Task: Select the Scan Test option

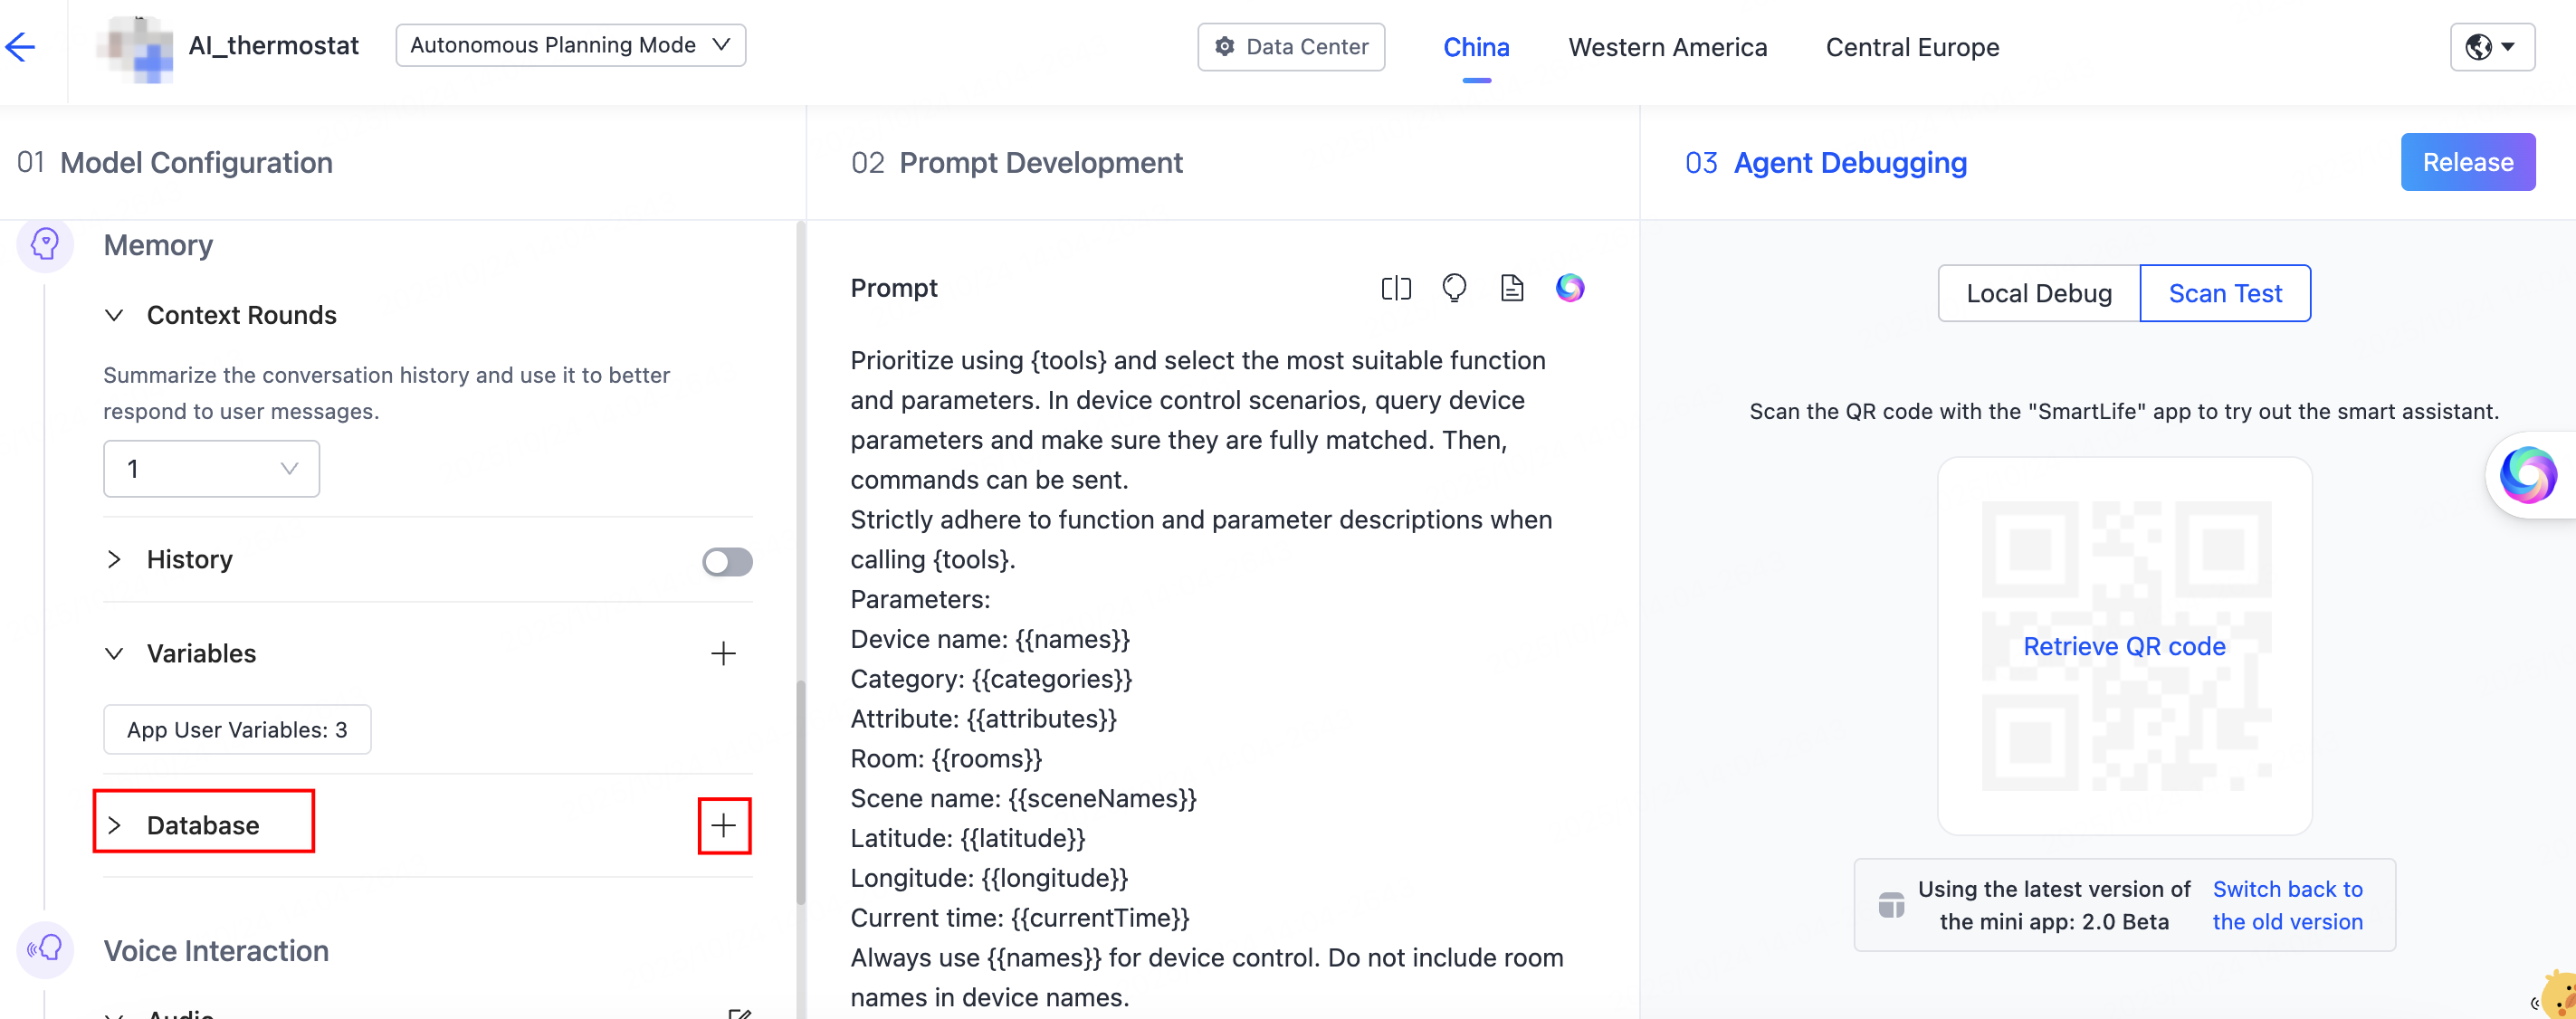Action: point(2224,294)
